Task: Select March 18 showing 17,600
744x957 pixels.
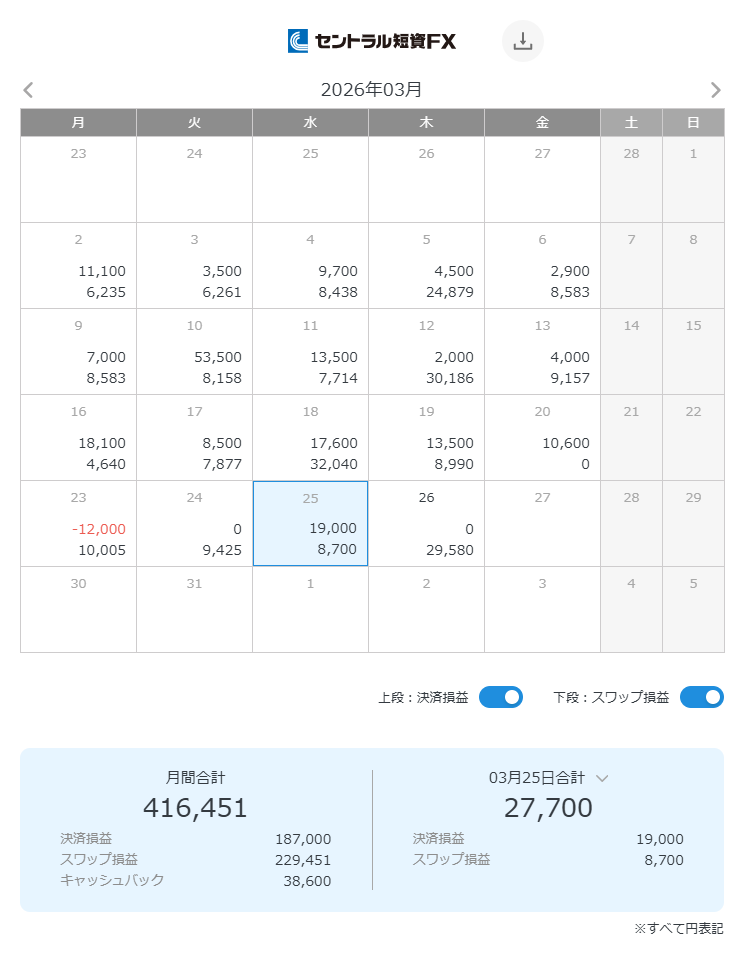Action: tap(310, 437)
